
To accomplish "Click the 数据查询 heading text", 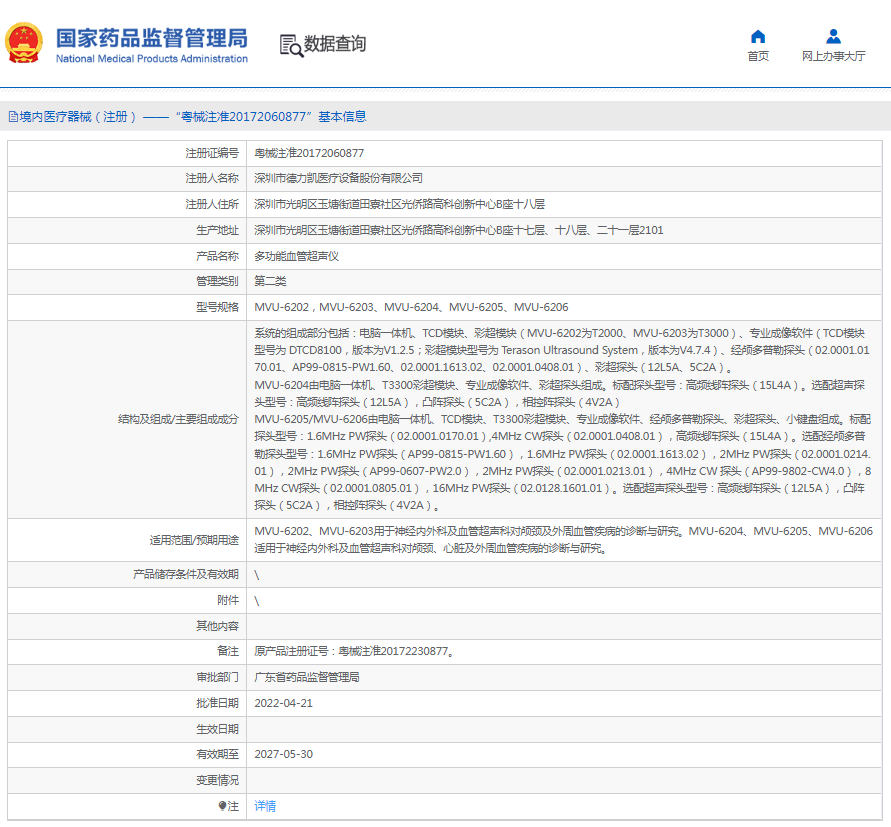I will 335,44.
